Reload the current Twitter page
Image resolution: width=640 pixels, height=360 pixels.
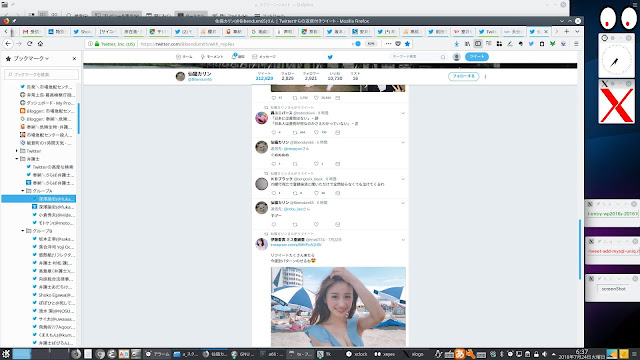point(29,44)
